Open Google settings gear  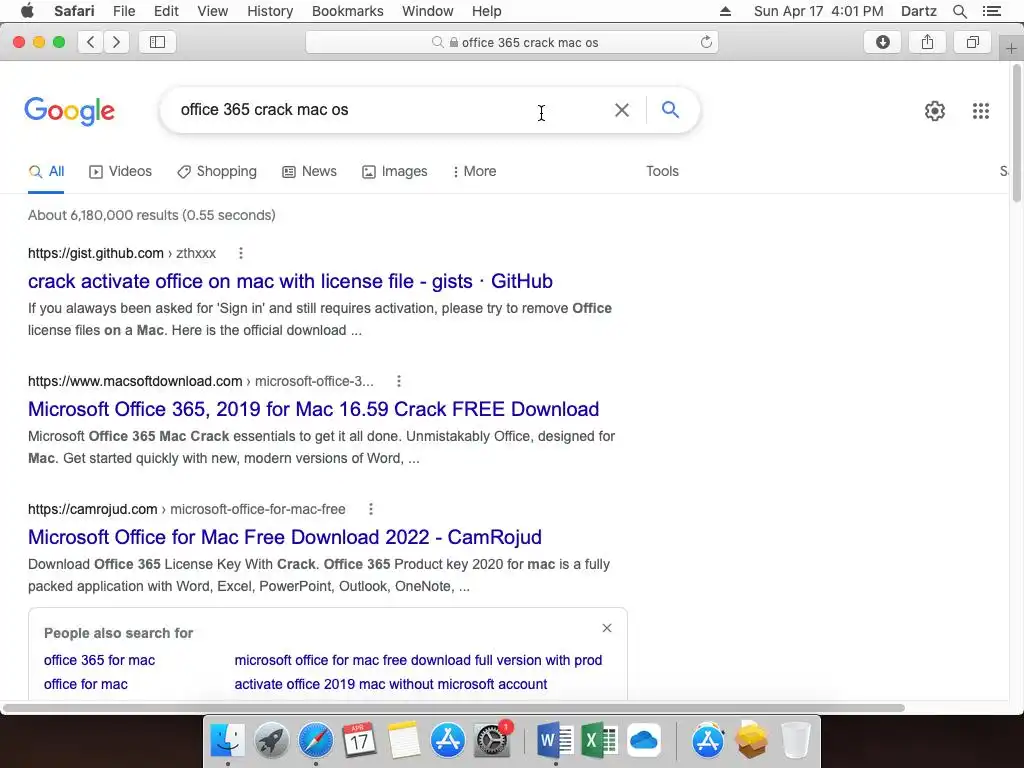pyautogui.click(x=935, y=110)
